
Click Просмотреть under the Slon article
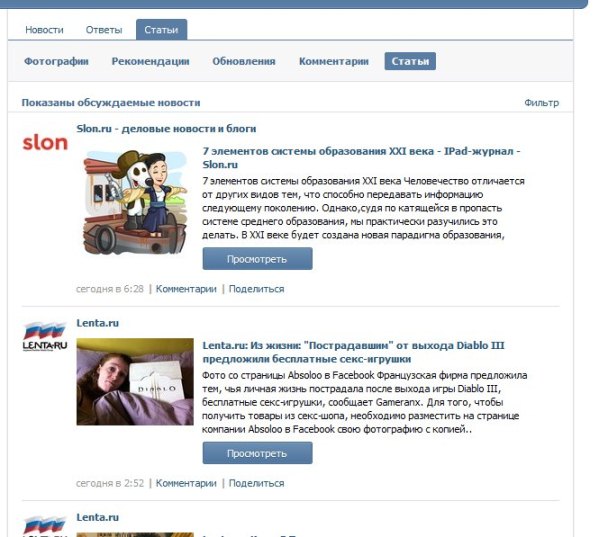(257, 259)
